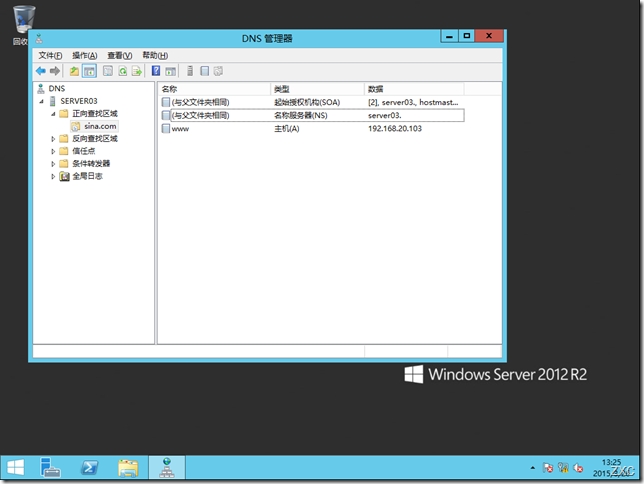
Task: Expand the 反向查找区域 node
Action: point(53,139)
